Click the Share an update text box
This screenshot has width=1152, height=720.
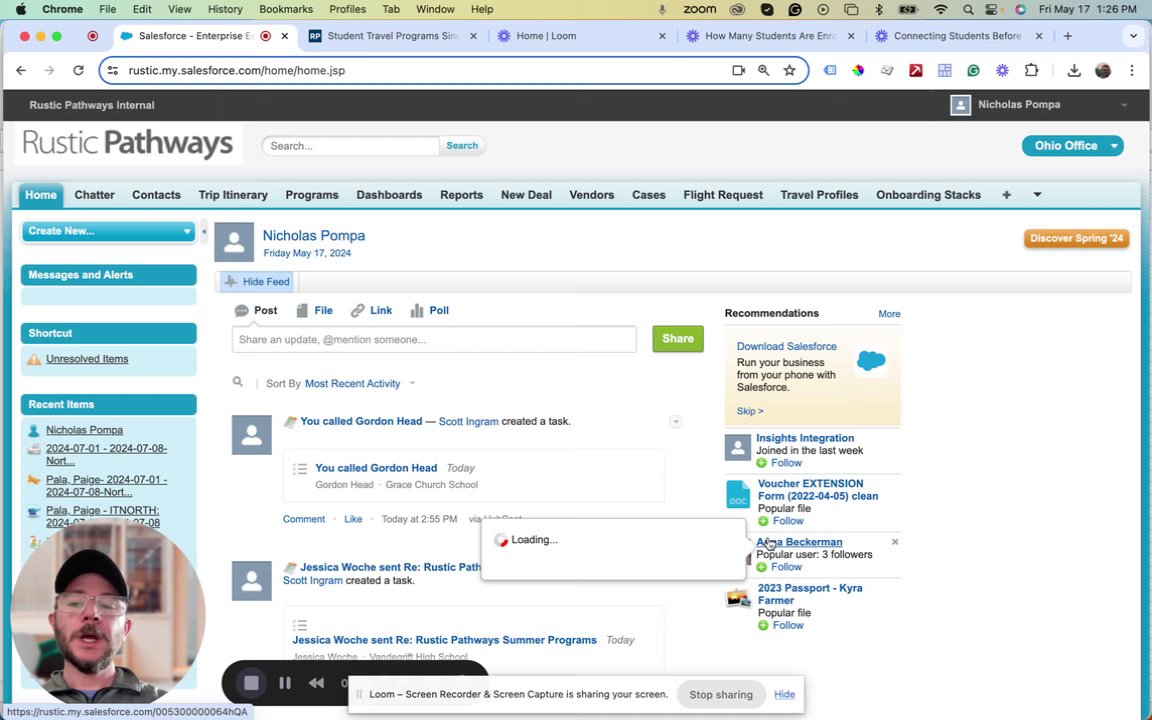(x=434, y=339)
